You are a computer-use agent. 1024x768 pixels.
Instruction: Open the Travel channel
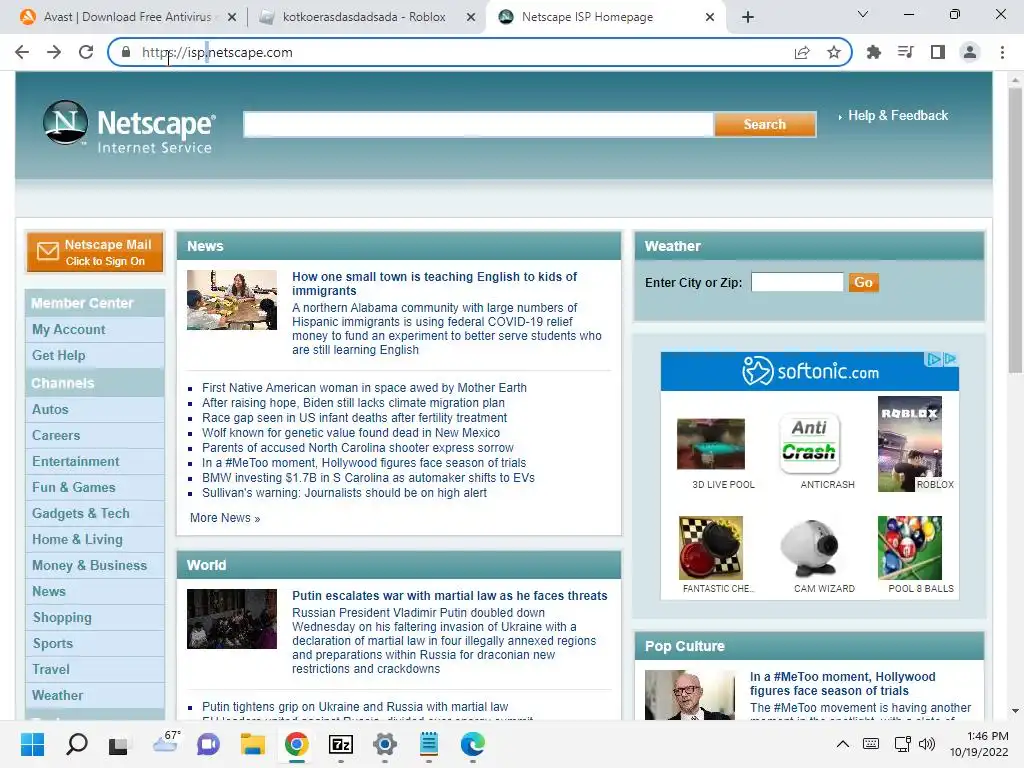click(x=51, y=670)
